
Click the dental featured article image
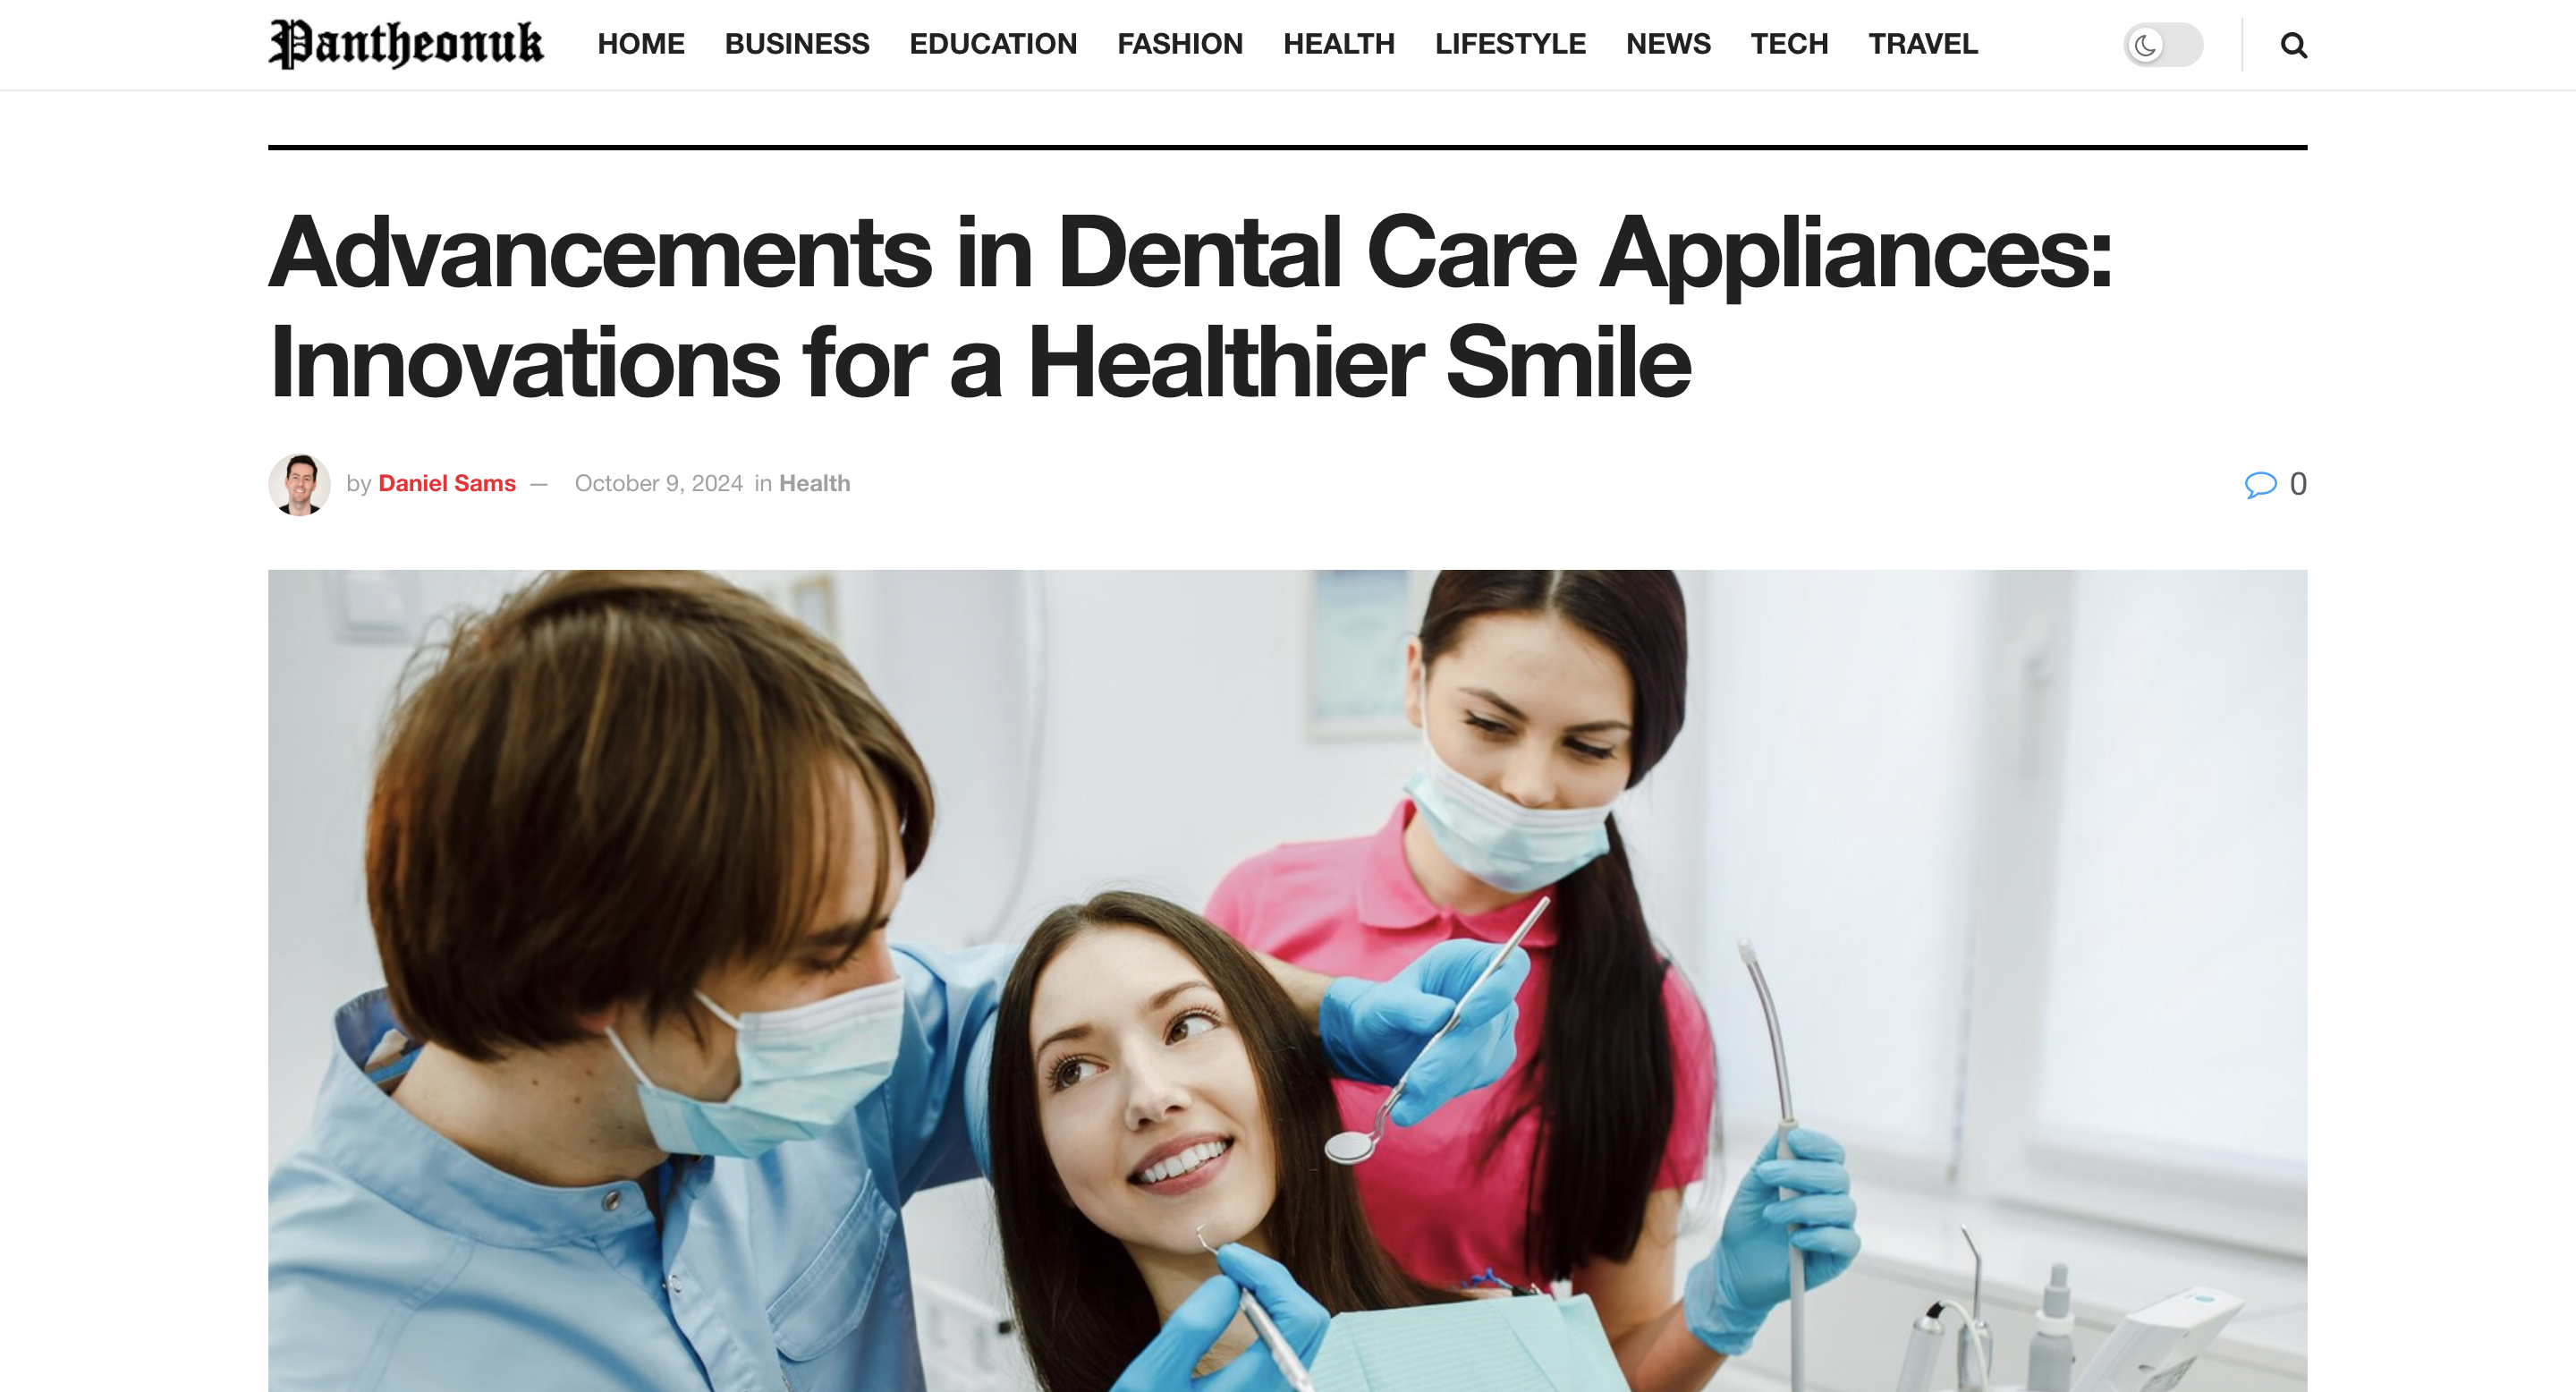click(1288, 981)
